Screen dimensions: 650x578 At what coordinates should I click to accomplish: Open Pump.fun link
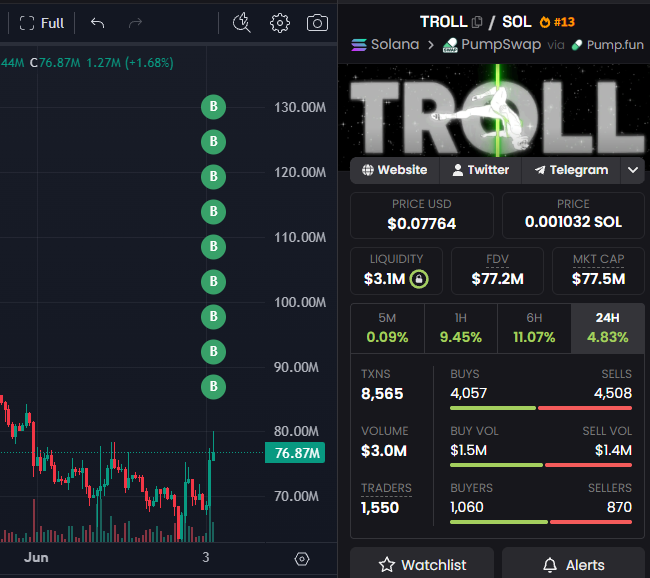pyautogui.click(x=607, y=45)
